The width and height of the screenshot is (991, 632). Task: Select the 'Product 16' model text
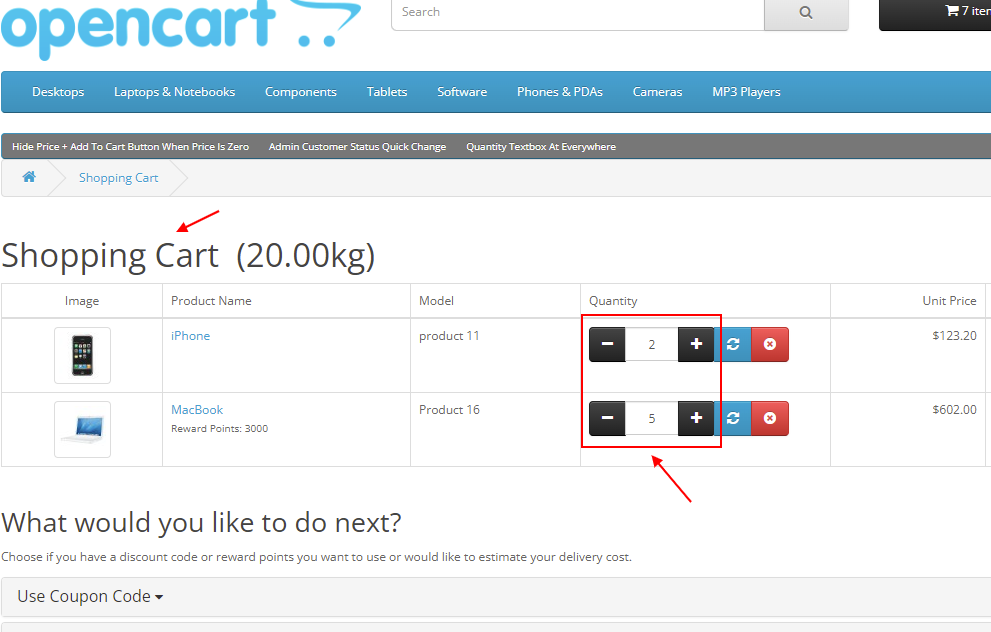click(x=449, y=410)
